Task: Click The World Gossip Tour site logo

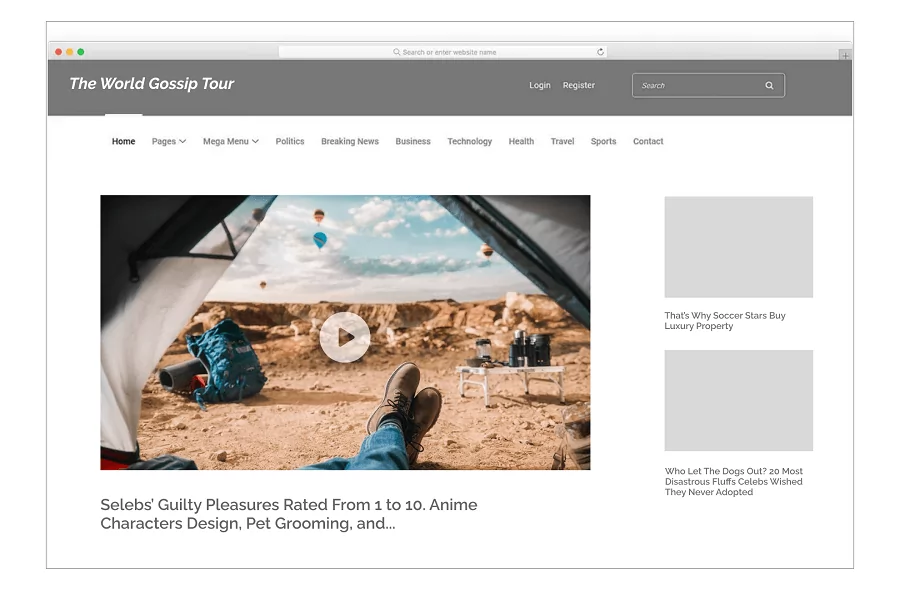Action: point(151,84)
